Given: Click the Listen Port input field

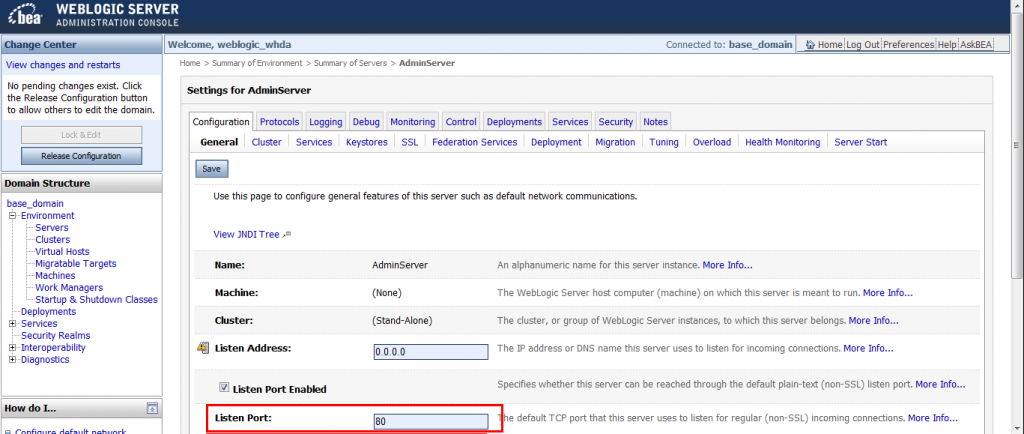Looking at the screenshot, I should tap(430, 421).
